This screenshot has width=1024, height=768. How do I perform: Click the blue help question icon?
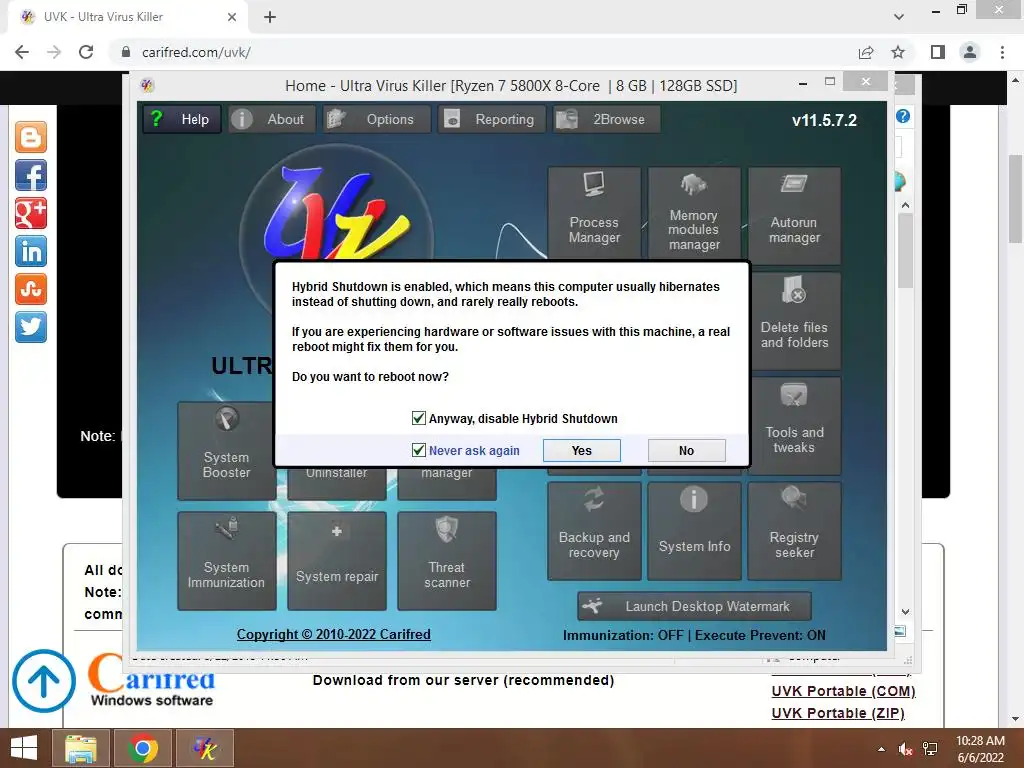click(903, 116)
